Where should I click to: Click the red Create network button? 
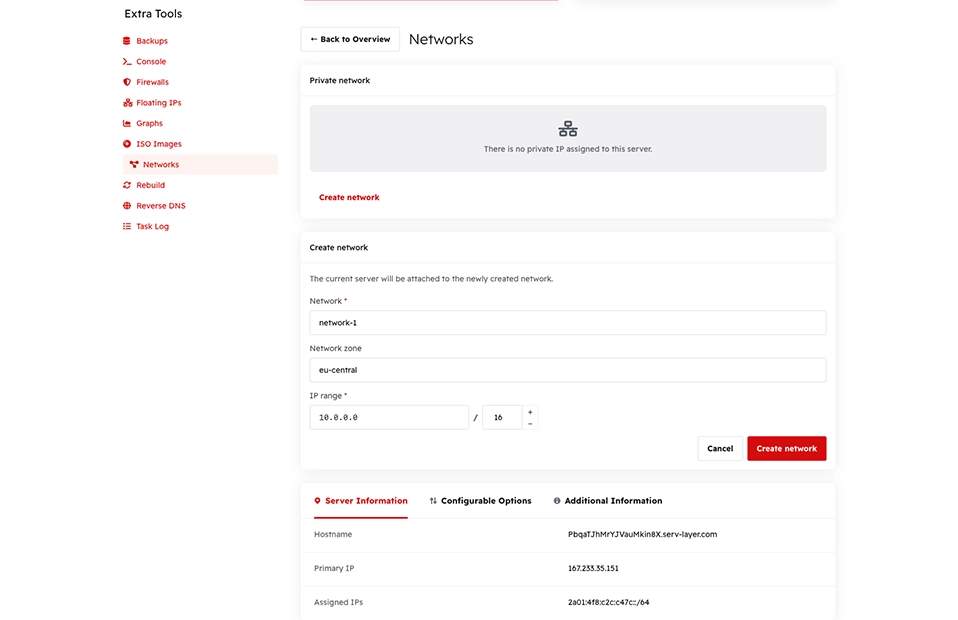[x=786, y=448]
